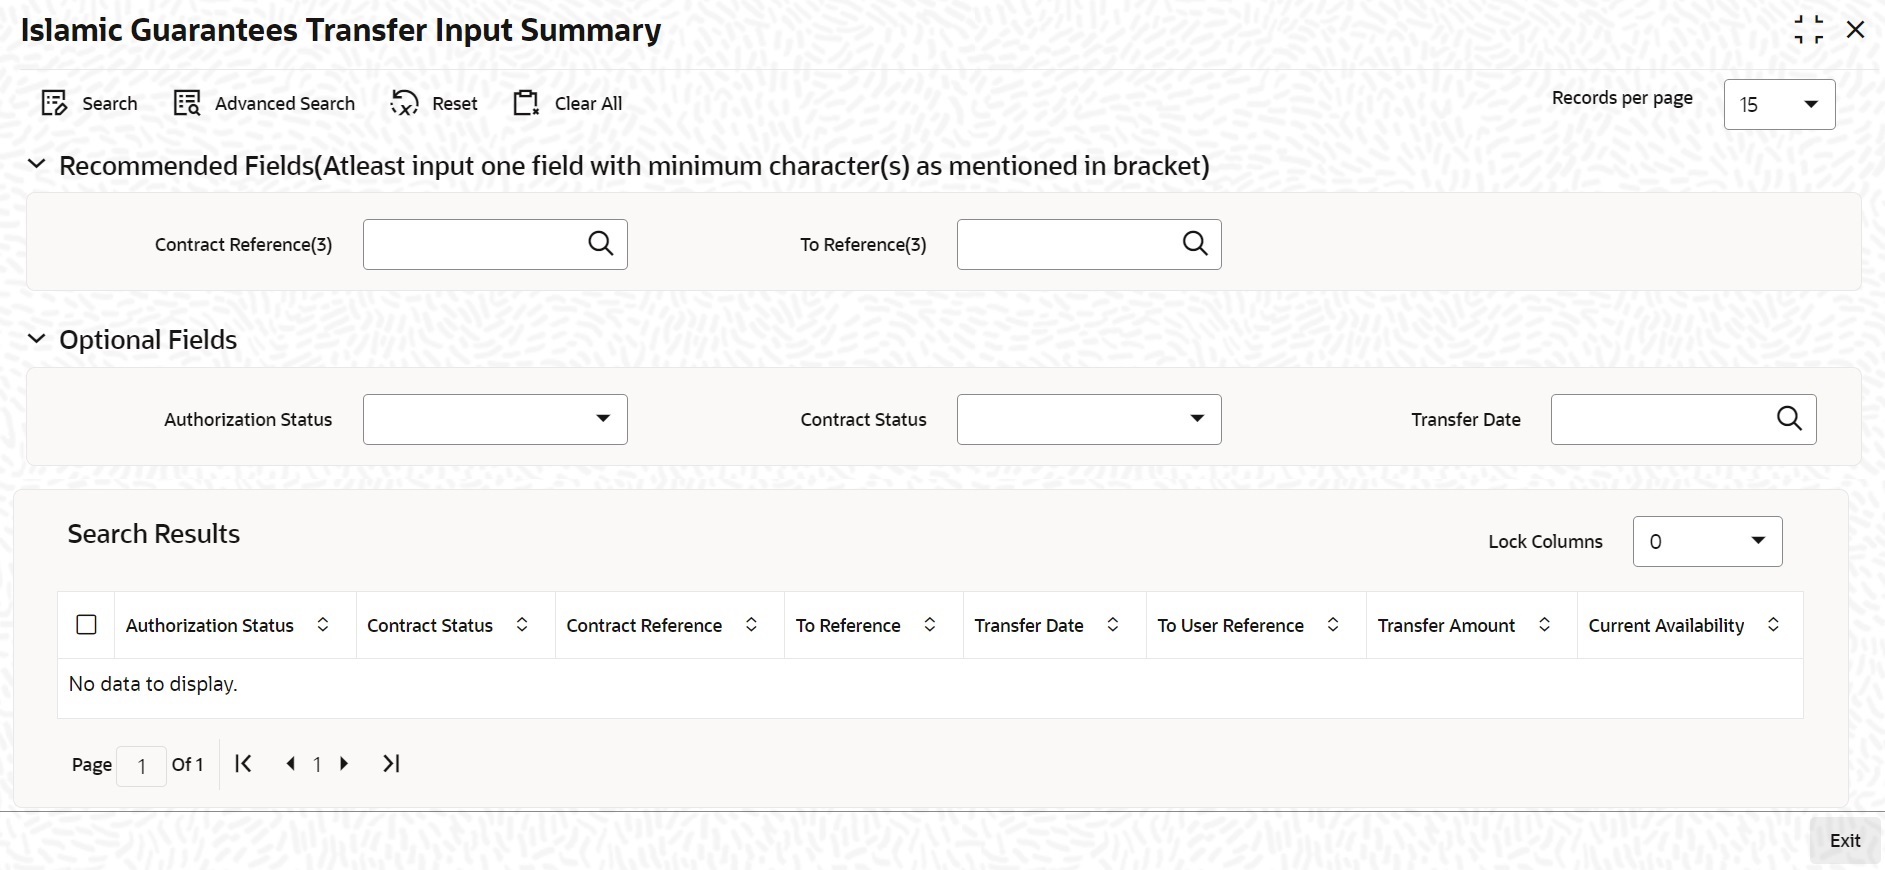Open the Contract Status dropdown

1089,419
